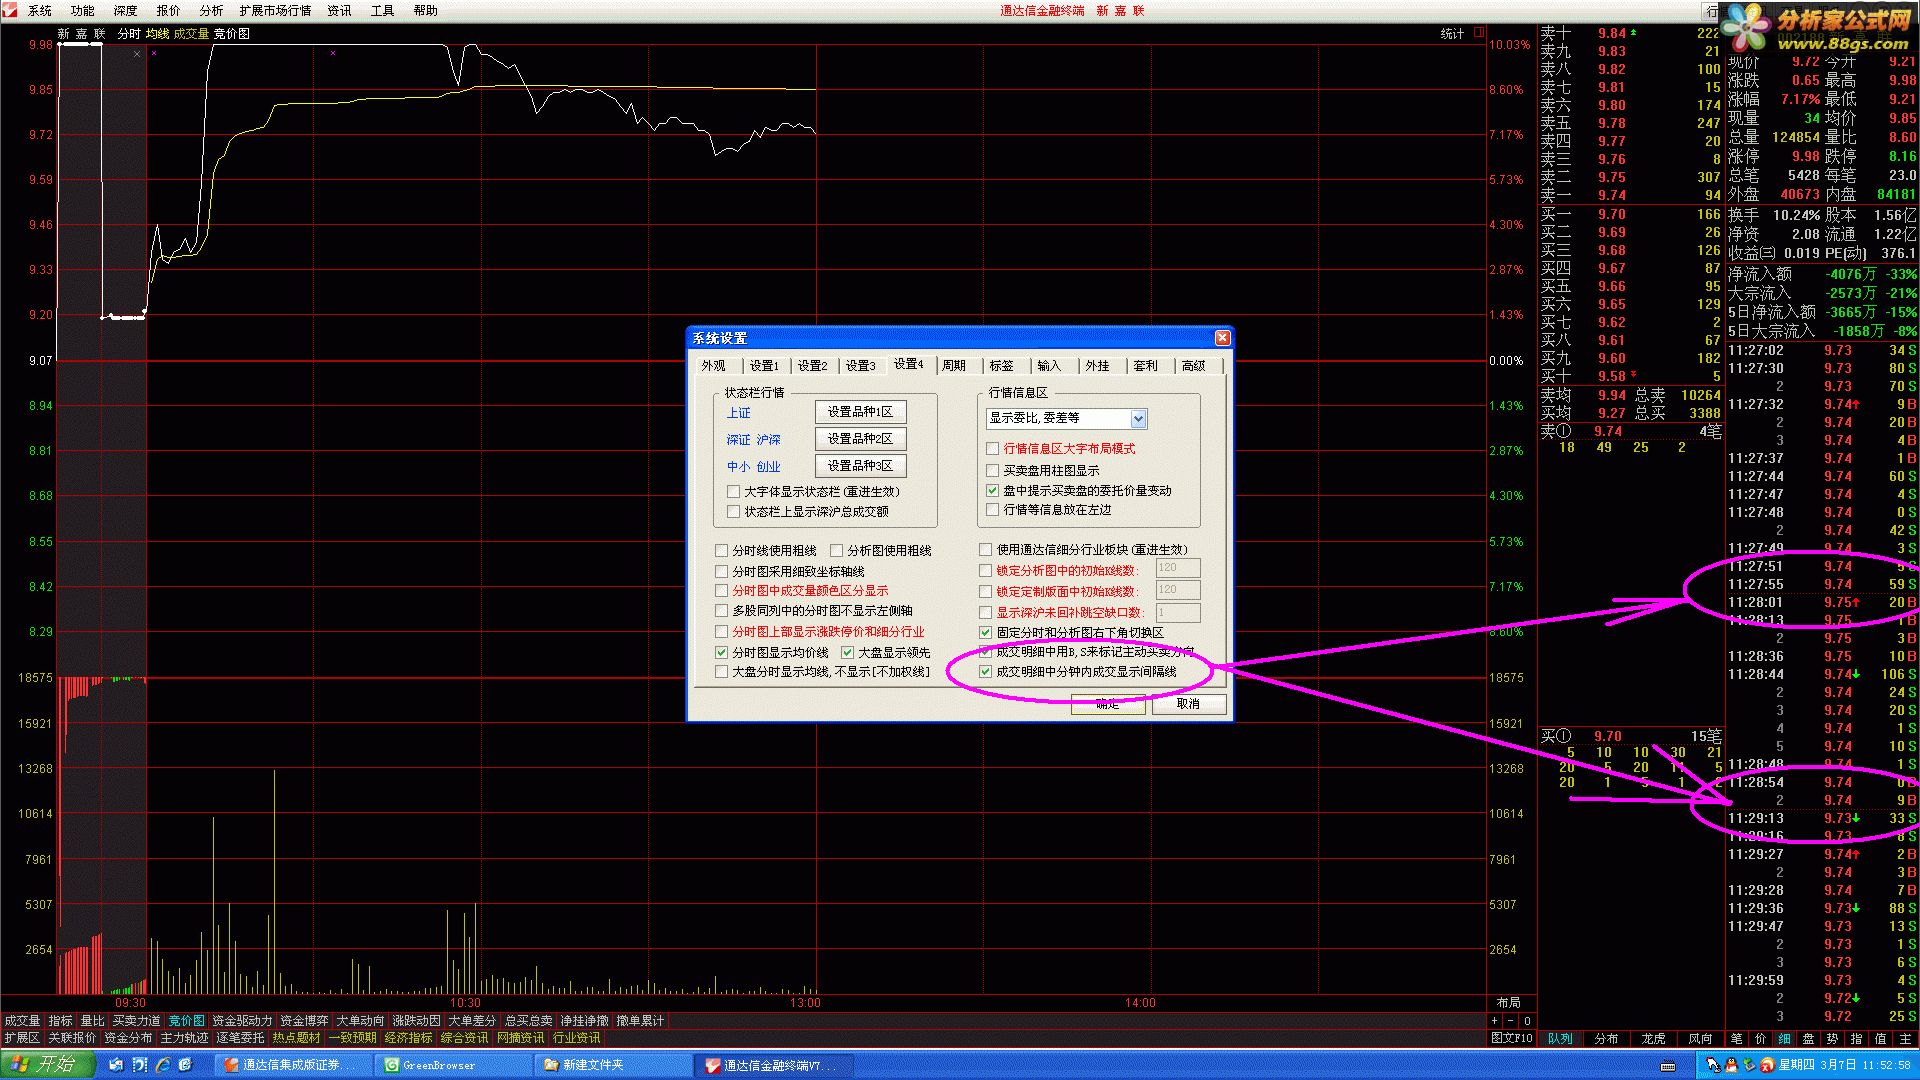
Task: Click the 布局 layout button
Action: pyautogui.click(x=1509, y=1003)
